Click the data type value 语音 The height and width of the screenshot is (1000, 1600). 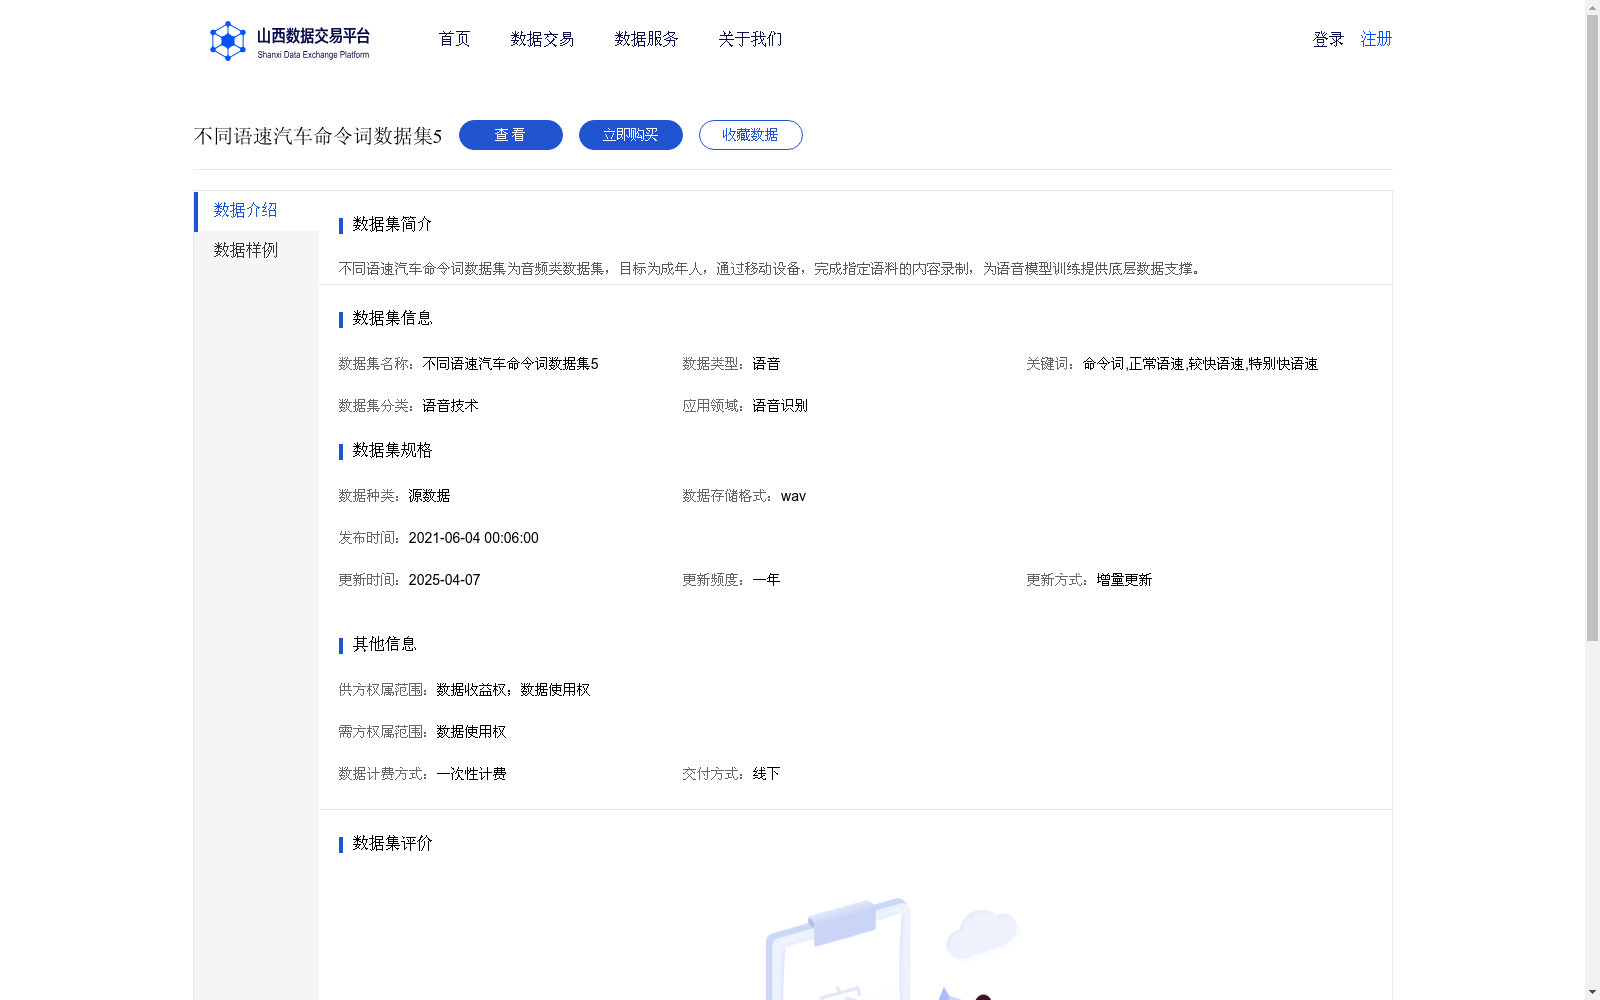point(766,364)
